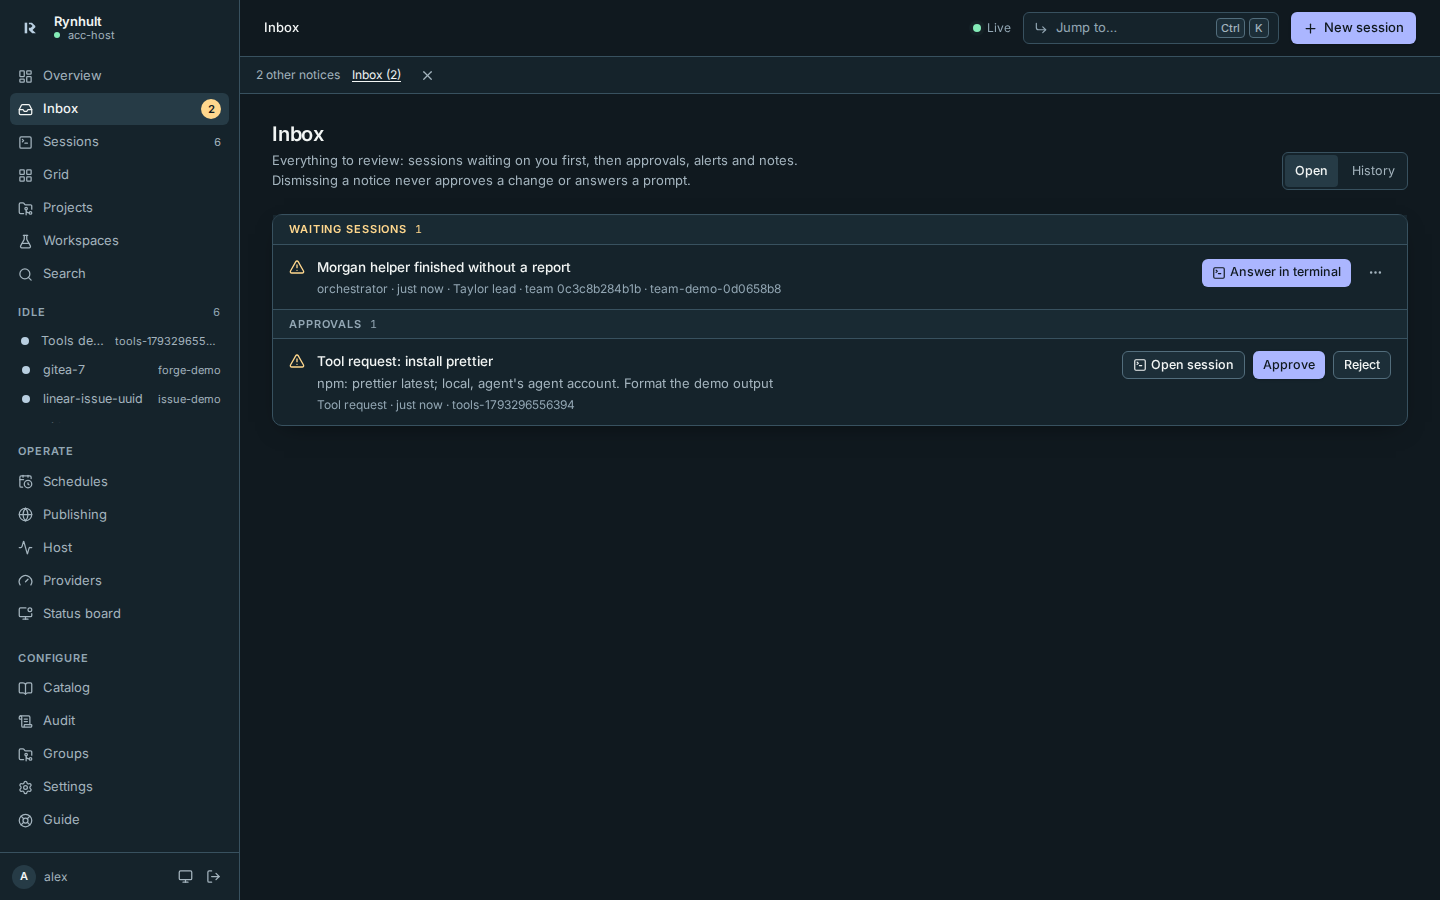Open Projects from the sidebar
The image size is (1440, 900).
[119, 208]
